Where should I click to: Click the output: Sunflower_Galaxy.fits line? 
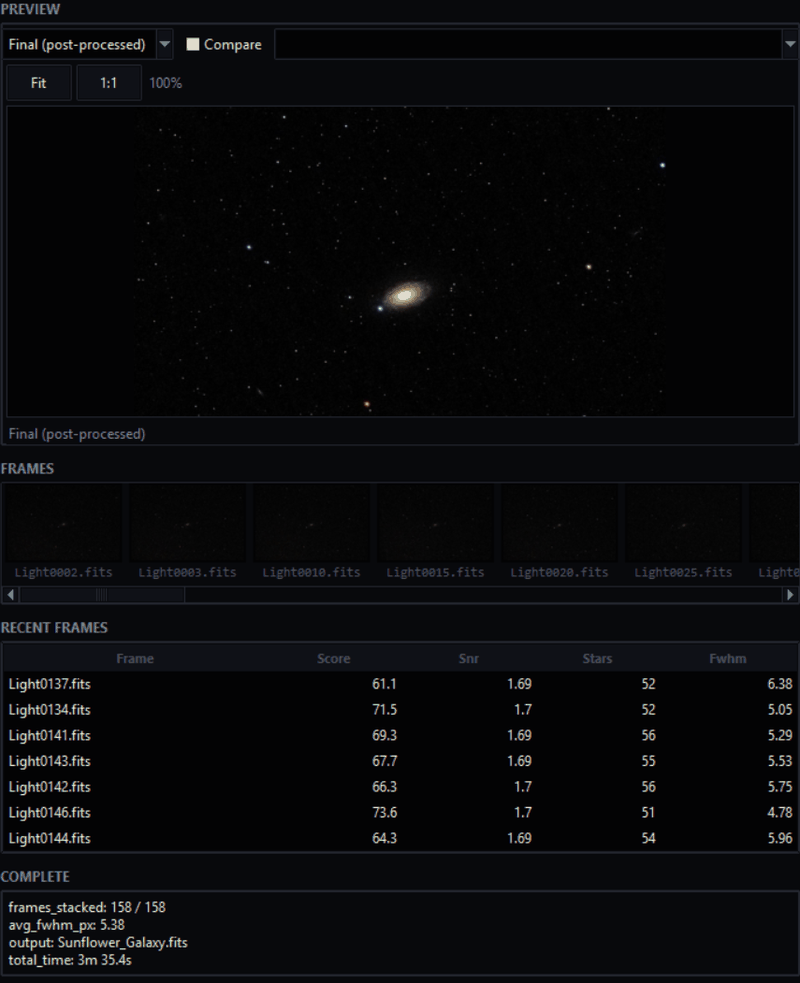[98, 942]
